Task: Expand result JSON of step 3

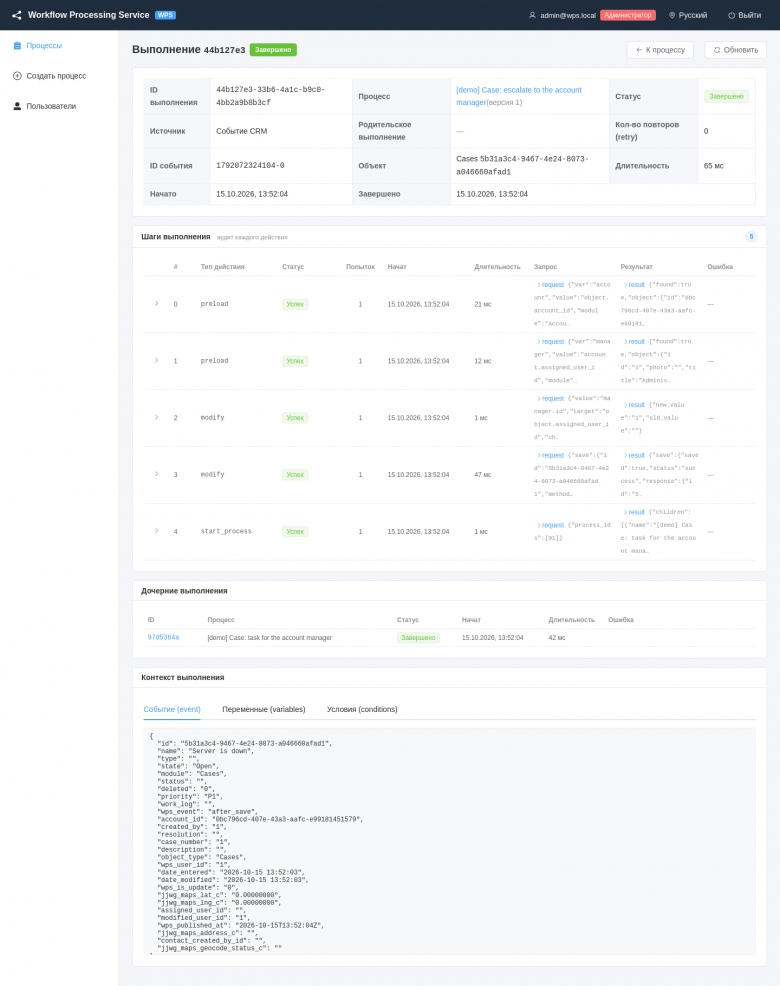Action: click(x=634, y=455)
